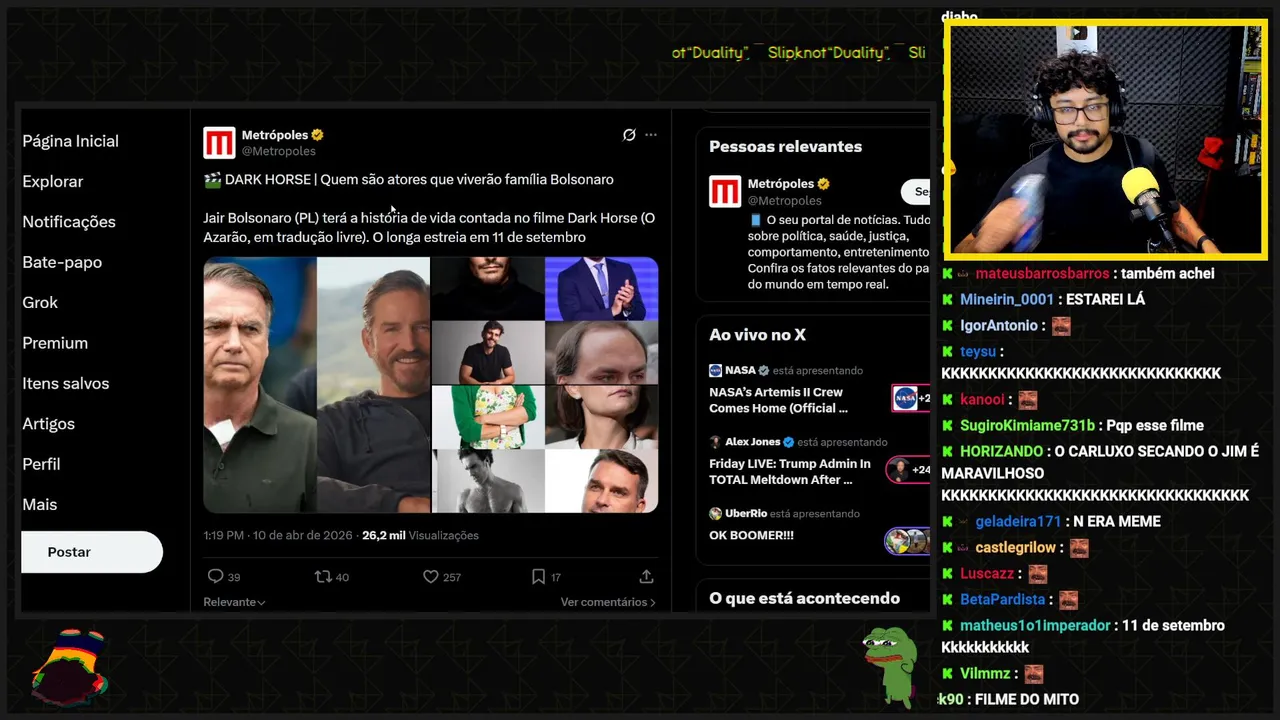Image resolution: width=1280 pixels, height=720 pixels.
Task: Open Alex Jones Friday LIVE broadcast
Action: [x=790, y=472]
